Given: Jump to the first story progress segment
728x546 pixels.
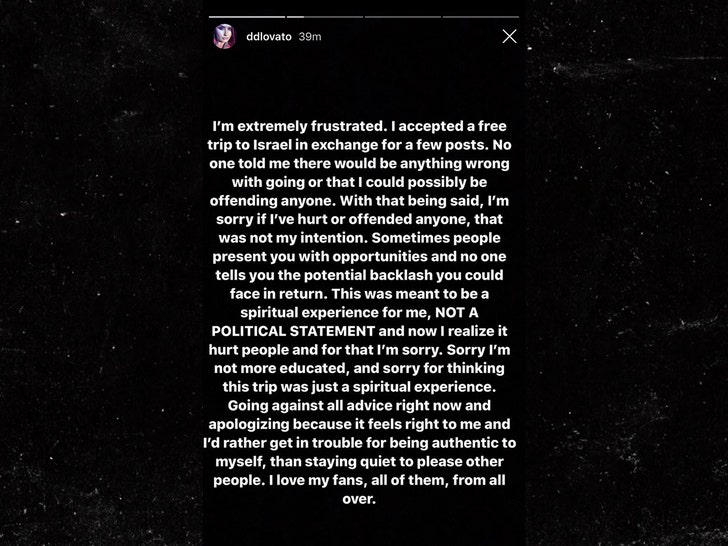Looking at the screenshot, I should (247, 17).
